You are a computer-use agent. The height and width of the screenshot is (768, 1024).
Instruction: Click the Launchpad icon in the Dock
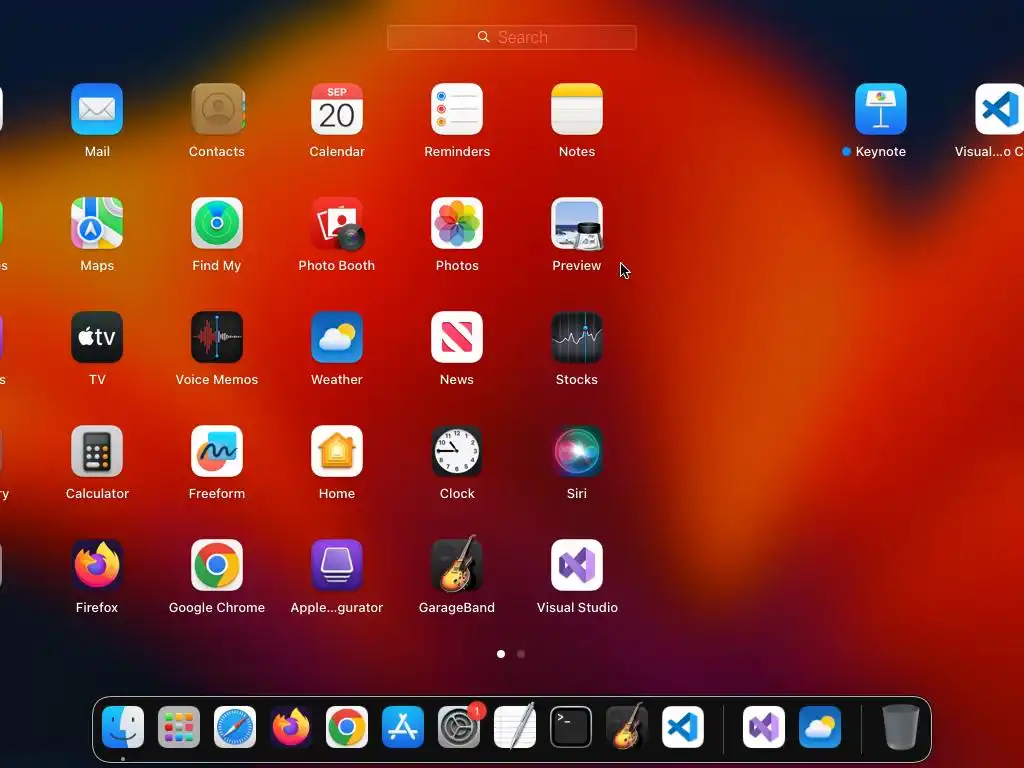coord(179,727)
